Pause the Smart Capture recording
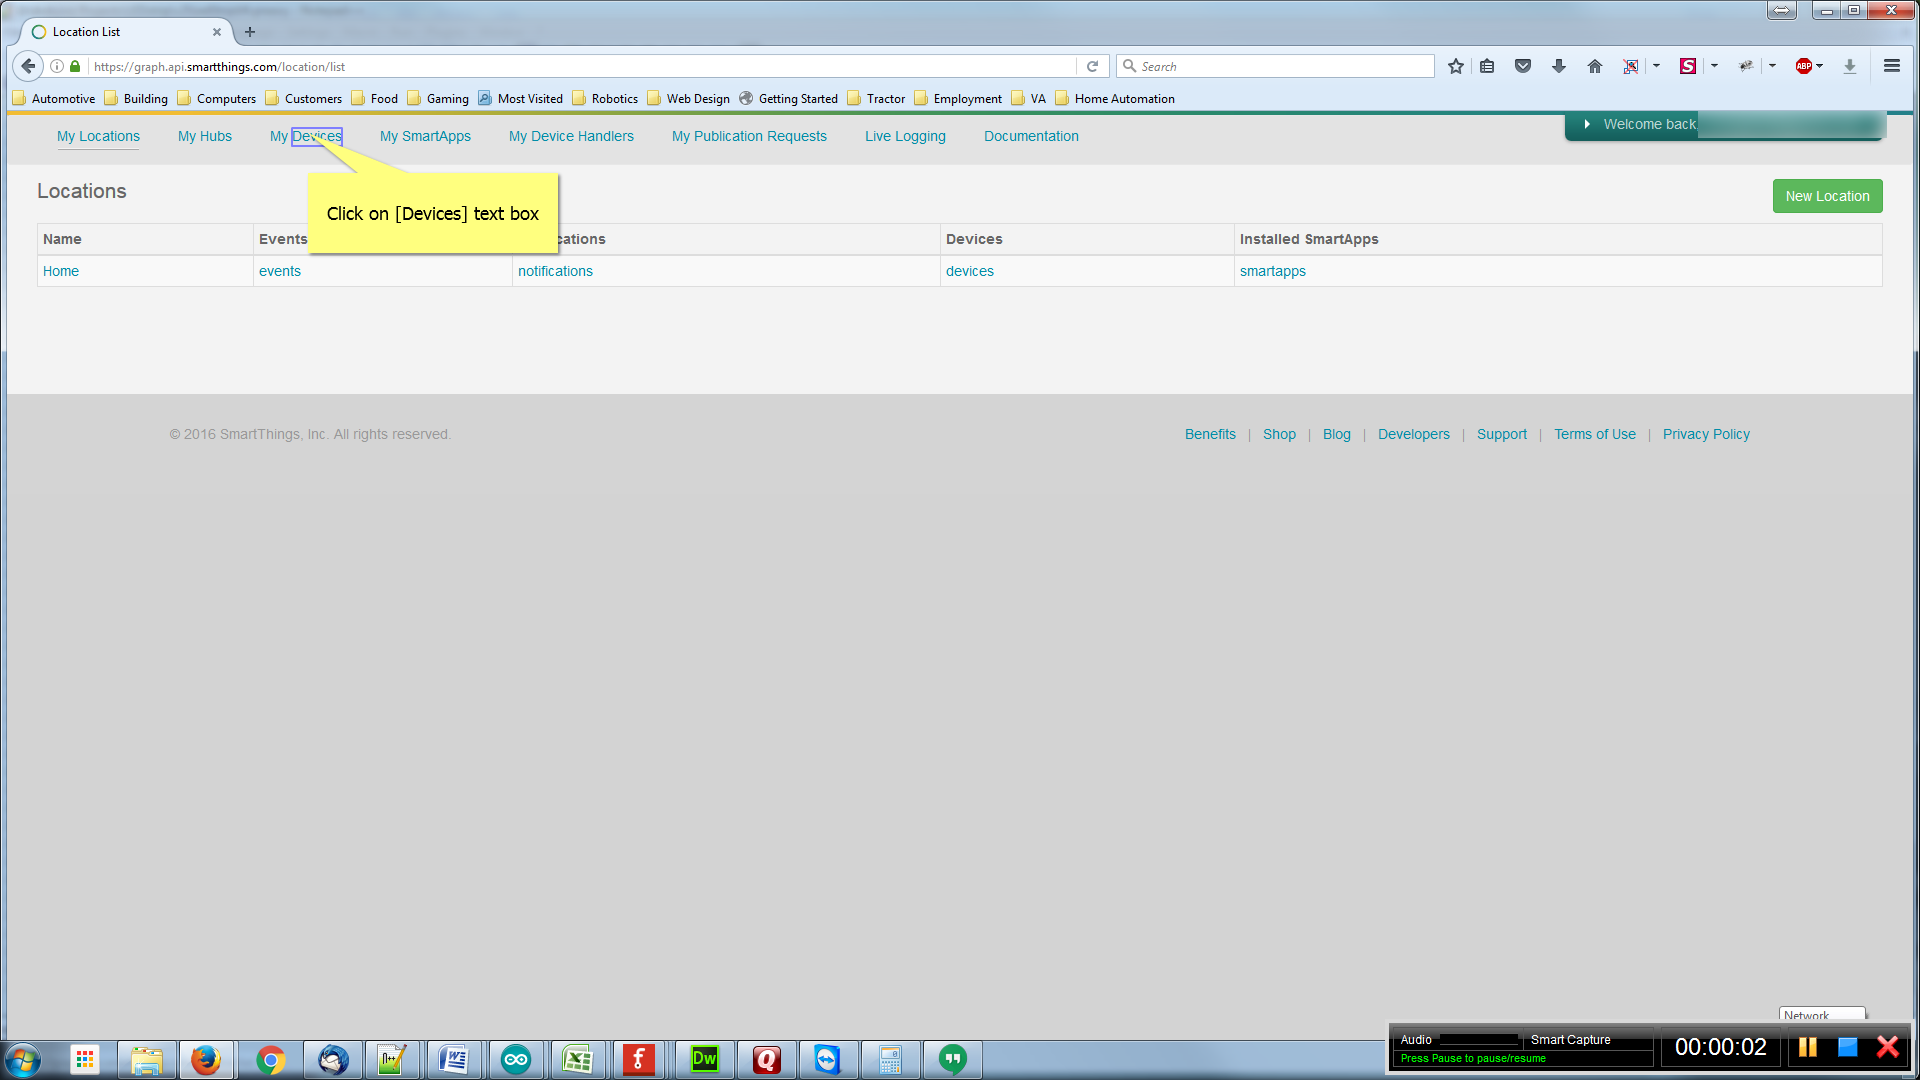 (x=1807, y=1047)
